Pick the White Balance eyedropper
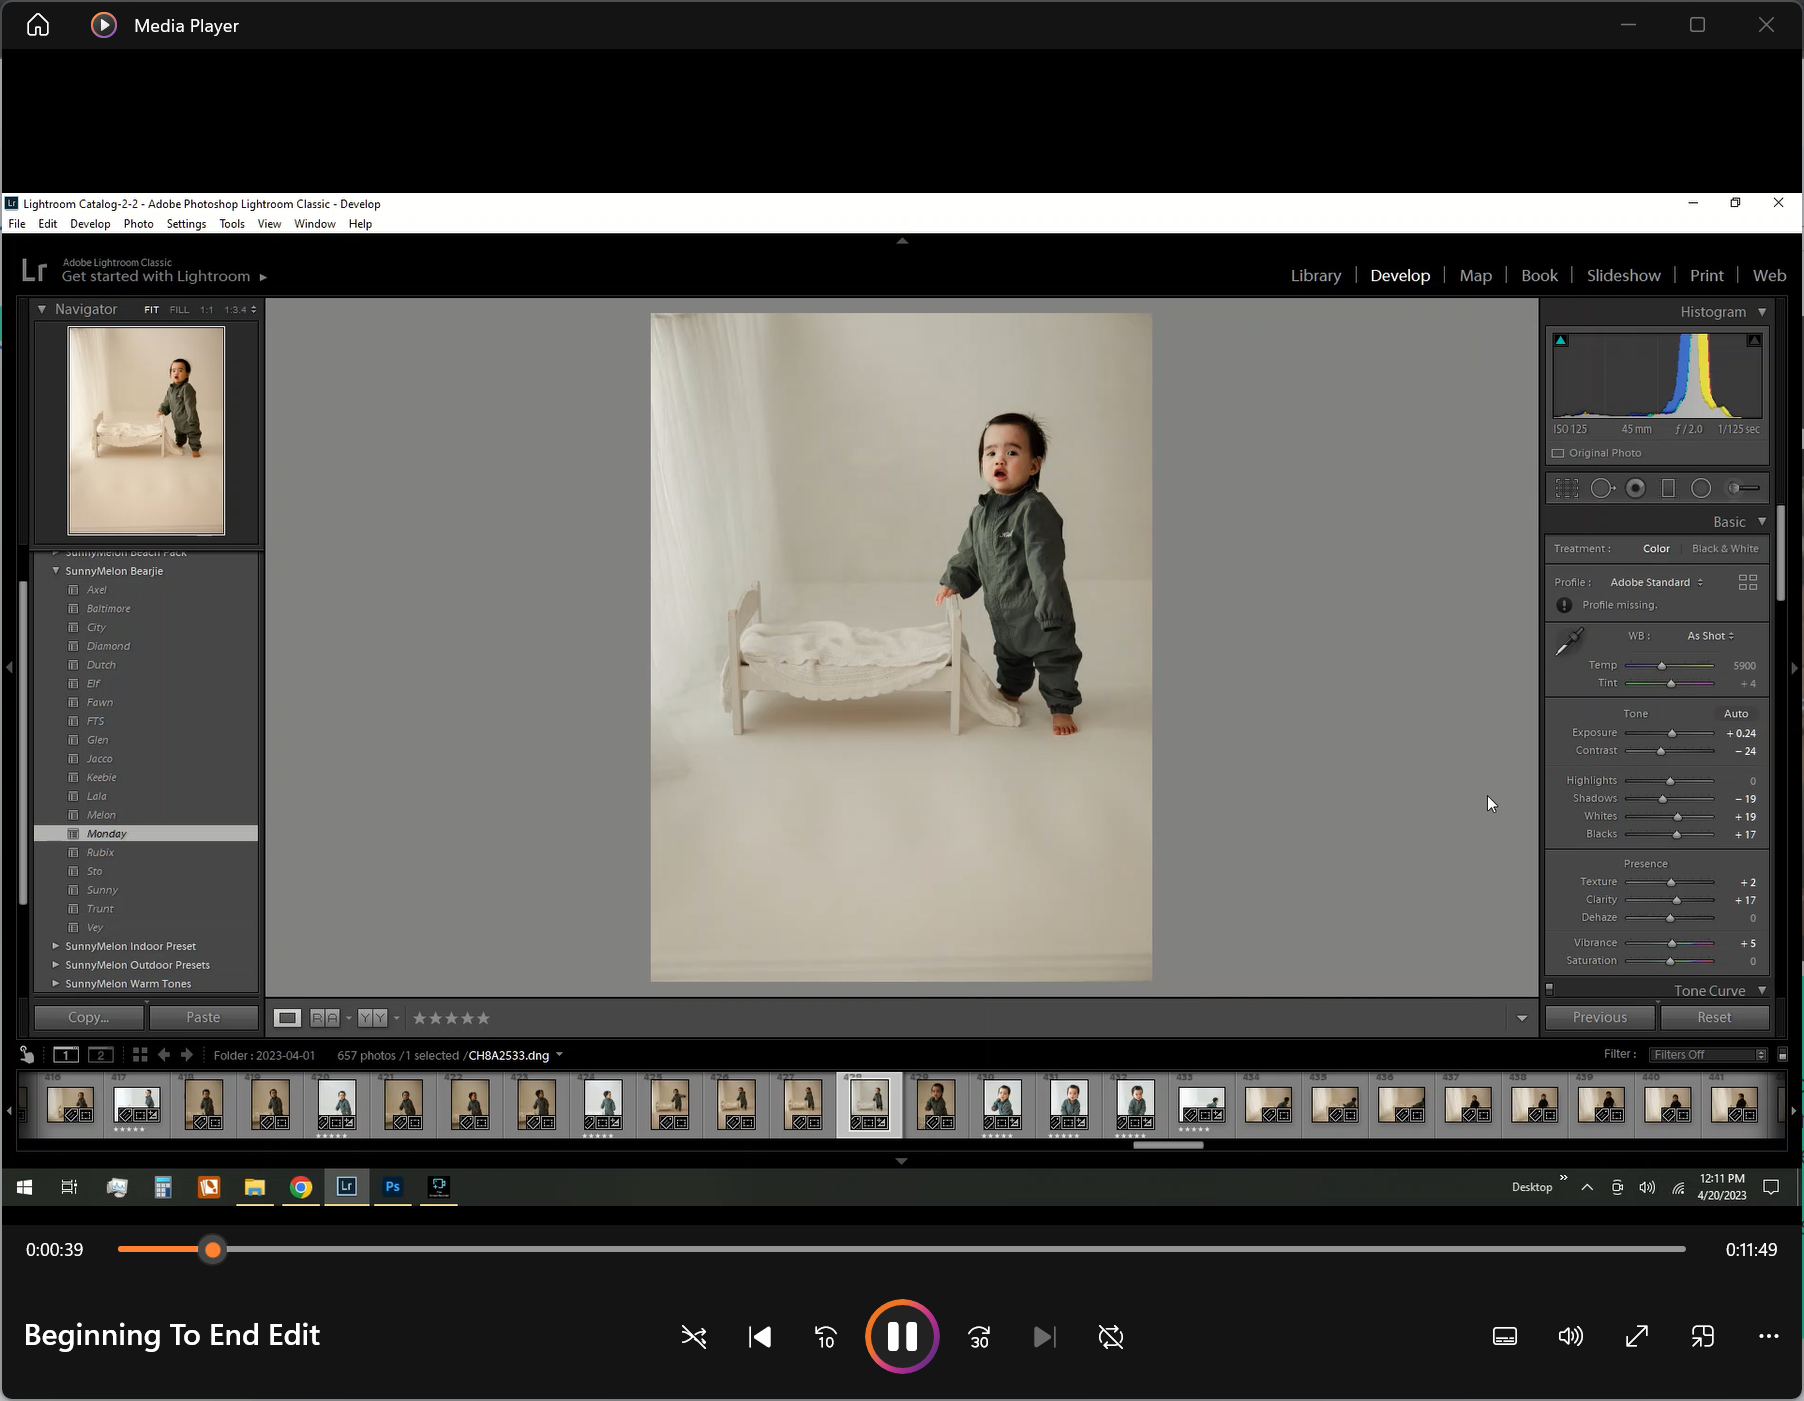This screenshot has height=1401, width=1804. (x=1569, y=642)
